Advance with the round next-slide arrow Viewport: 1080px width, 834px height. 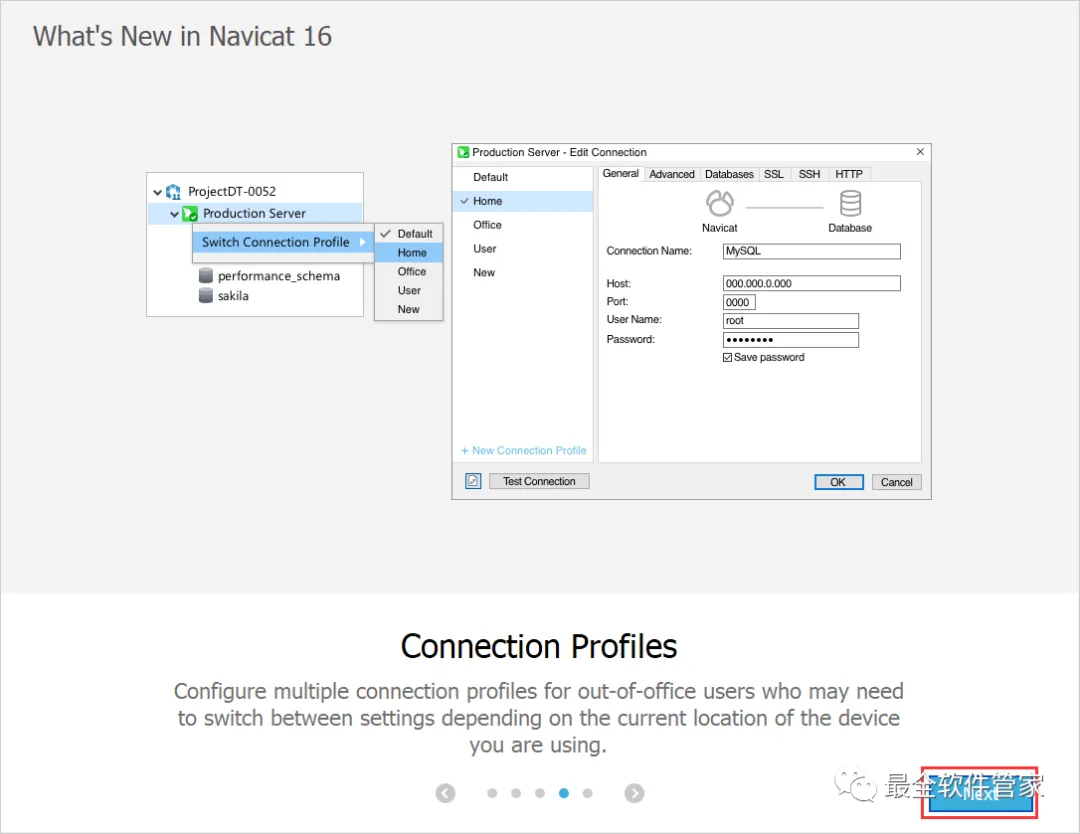pos(634,793)
